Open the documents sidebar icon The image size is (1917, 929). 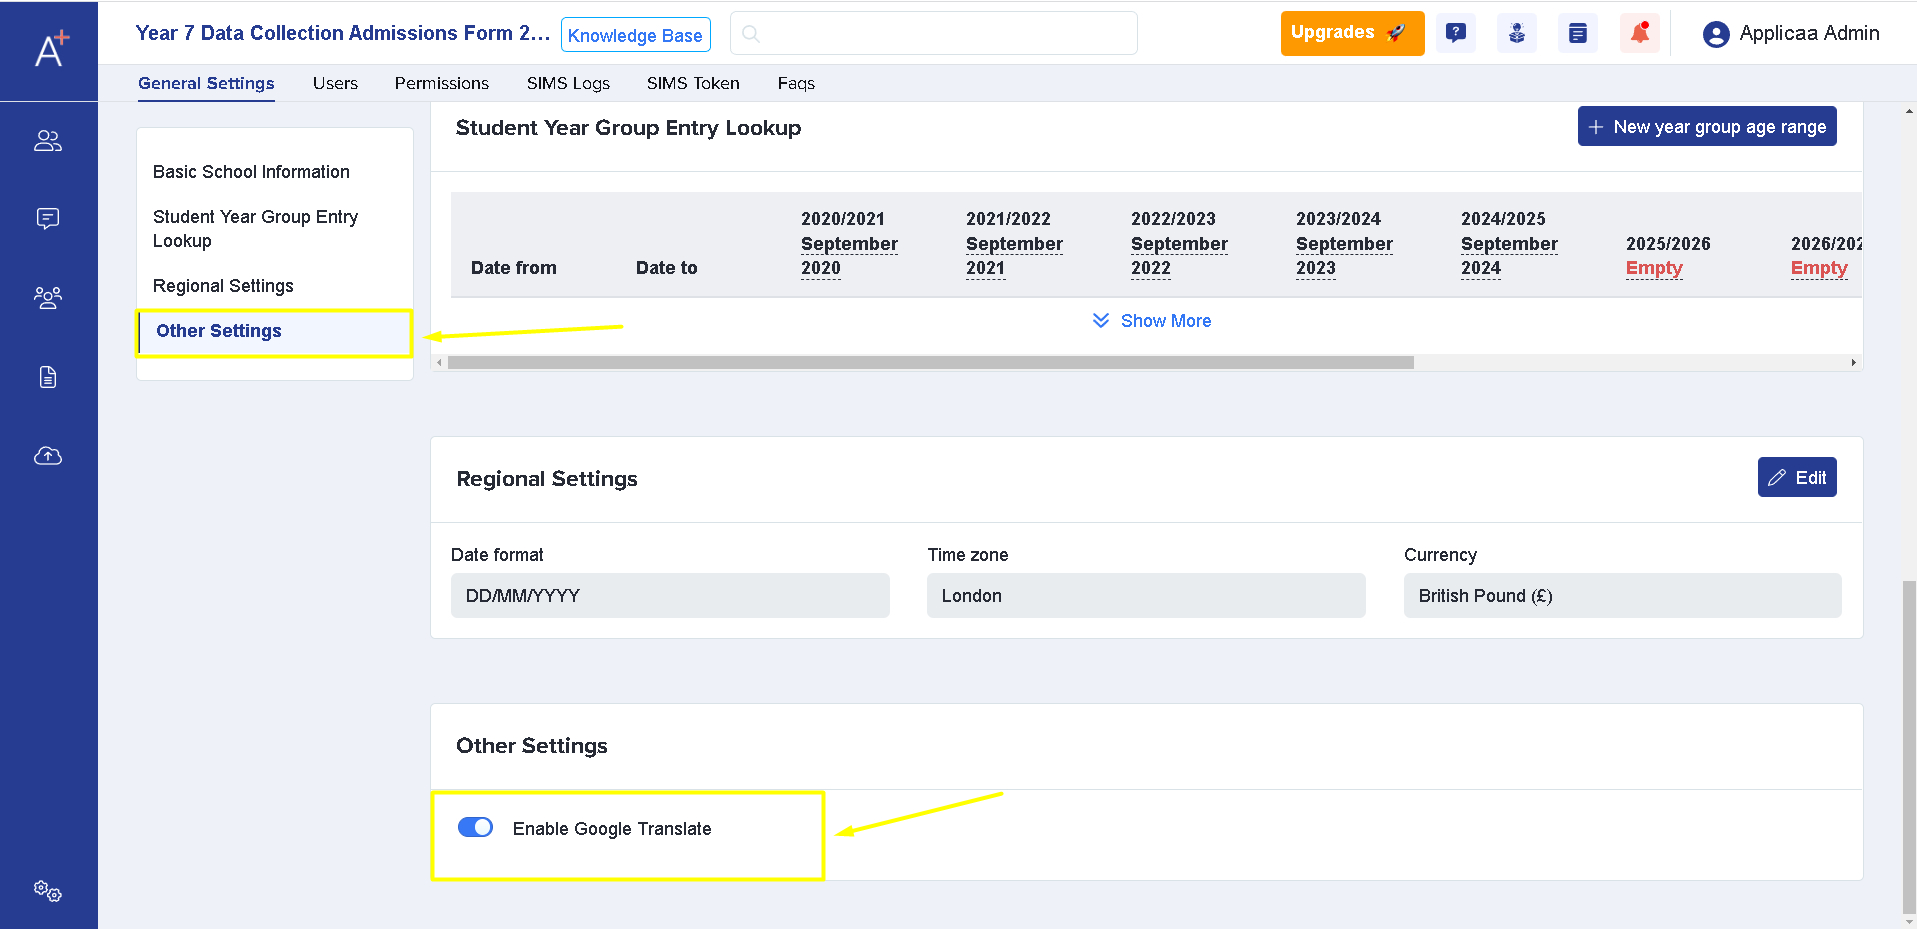(x=48, y=377)
